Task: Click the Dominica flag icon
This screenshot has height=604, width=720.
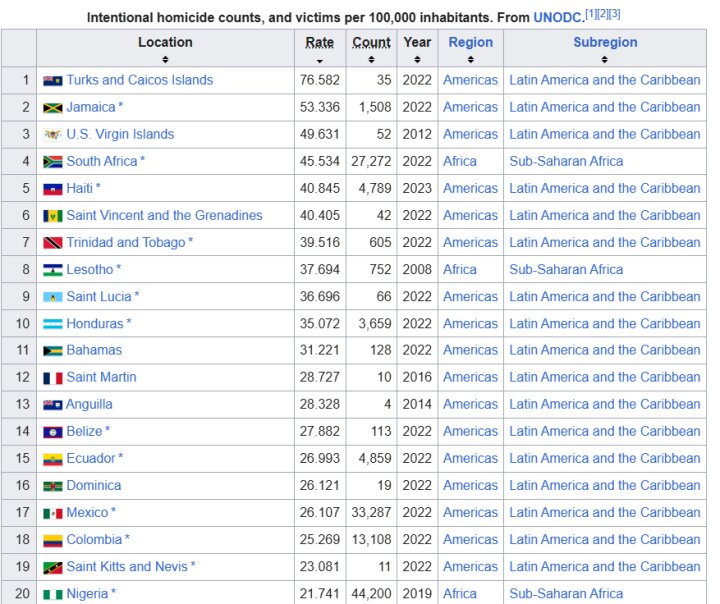Action: (x=53, y=486)
